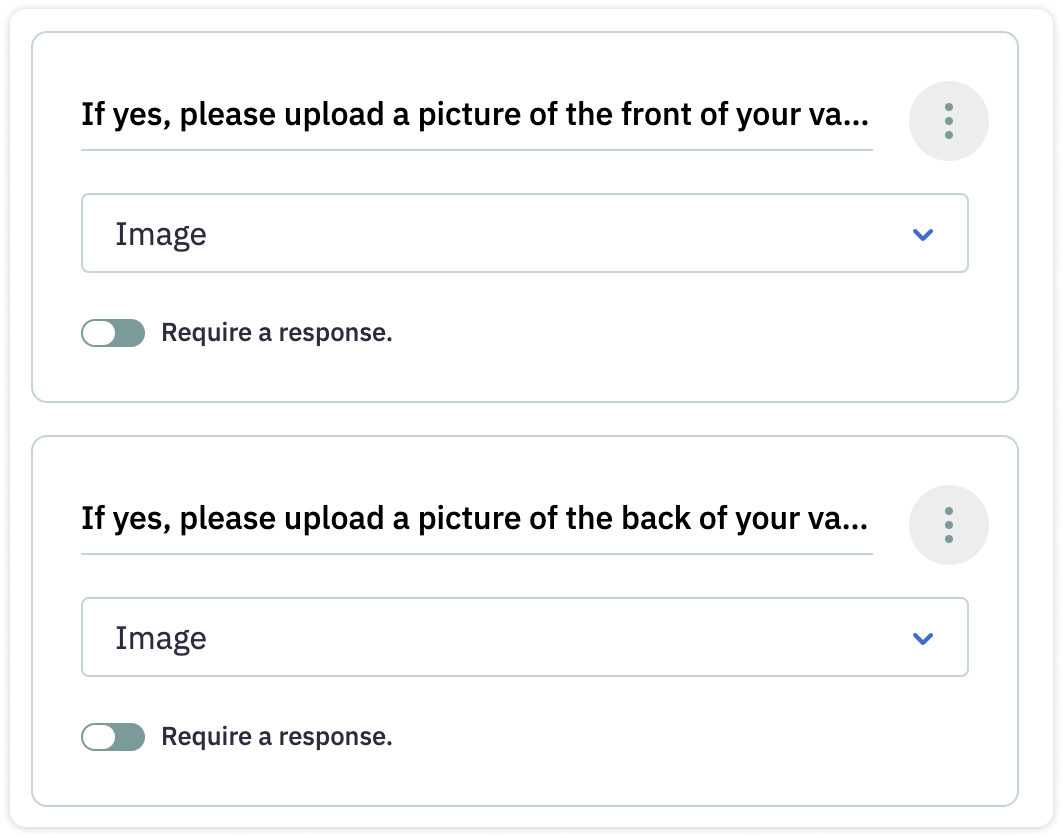
Task: Edit the front picture upload question title
Action: click(475, 116)
